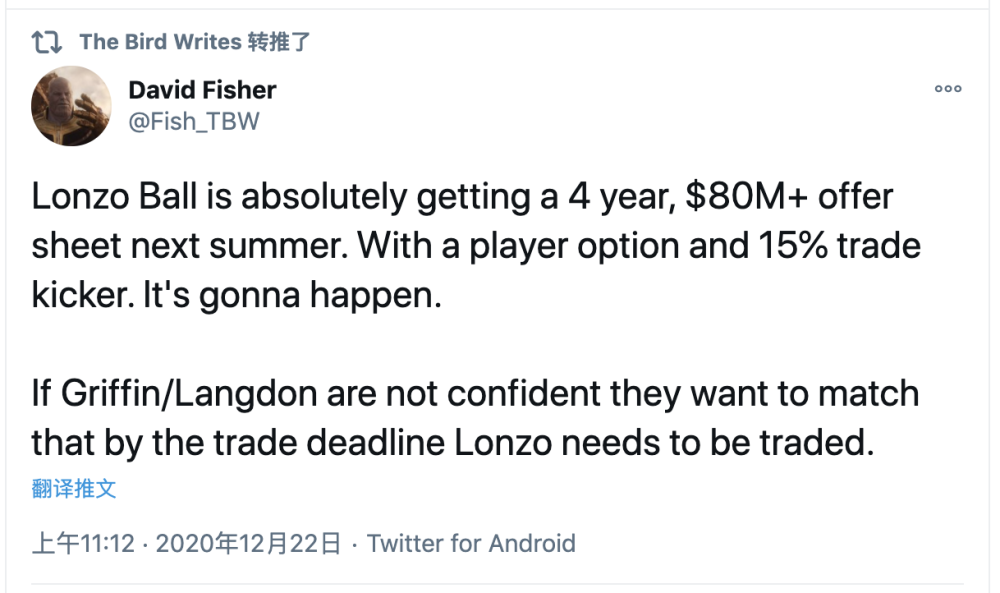Open the Twitter for Android source link

(x=471, y=544)
